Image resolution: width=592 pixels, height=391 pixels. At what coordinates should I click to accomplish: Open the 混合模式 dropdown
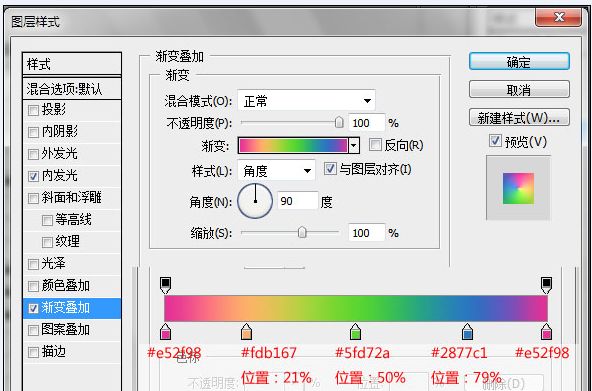[x=307, y=101]
